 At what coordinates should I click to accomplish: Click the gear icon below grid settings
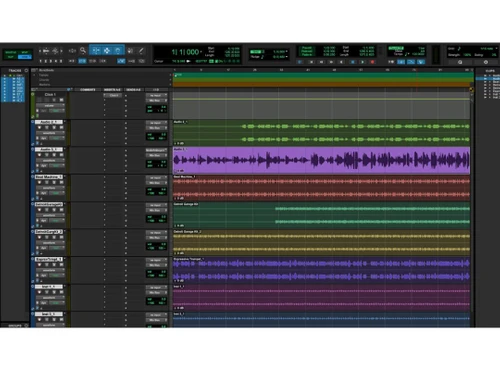click(486, 62)
